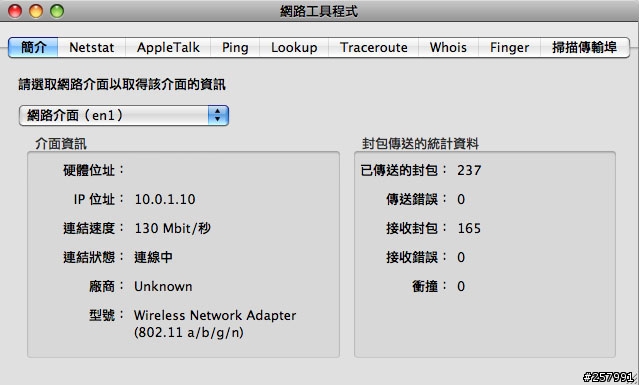Screen dimensions: 639x385
Task: Click the received packets value 165
Action: (x=469, y=228)
